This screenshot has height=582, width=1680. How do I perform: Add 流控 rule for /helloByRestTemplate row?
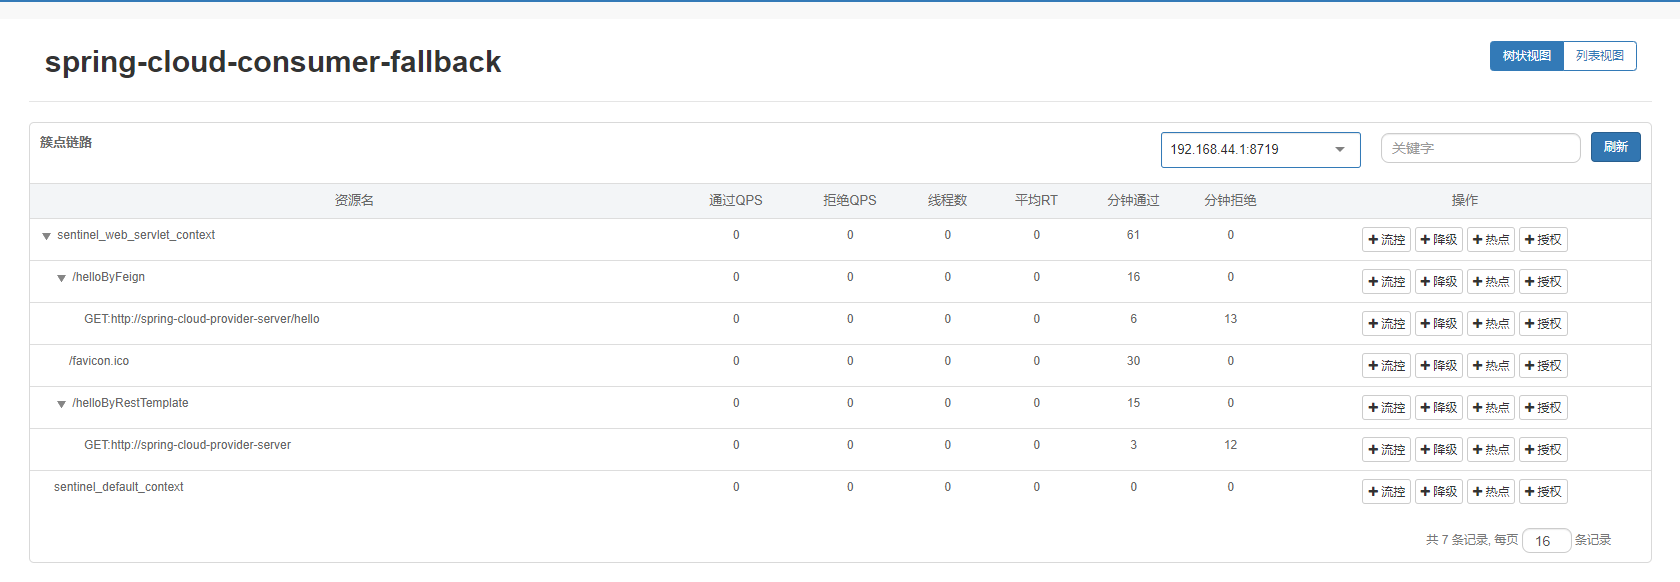pos(1386,408)
